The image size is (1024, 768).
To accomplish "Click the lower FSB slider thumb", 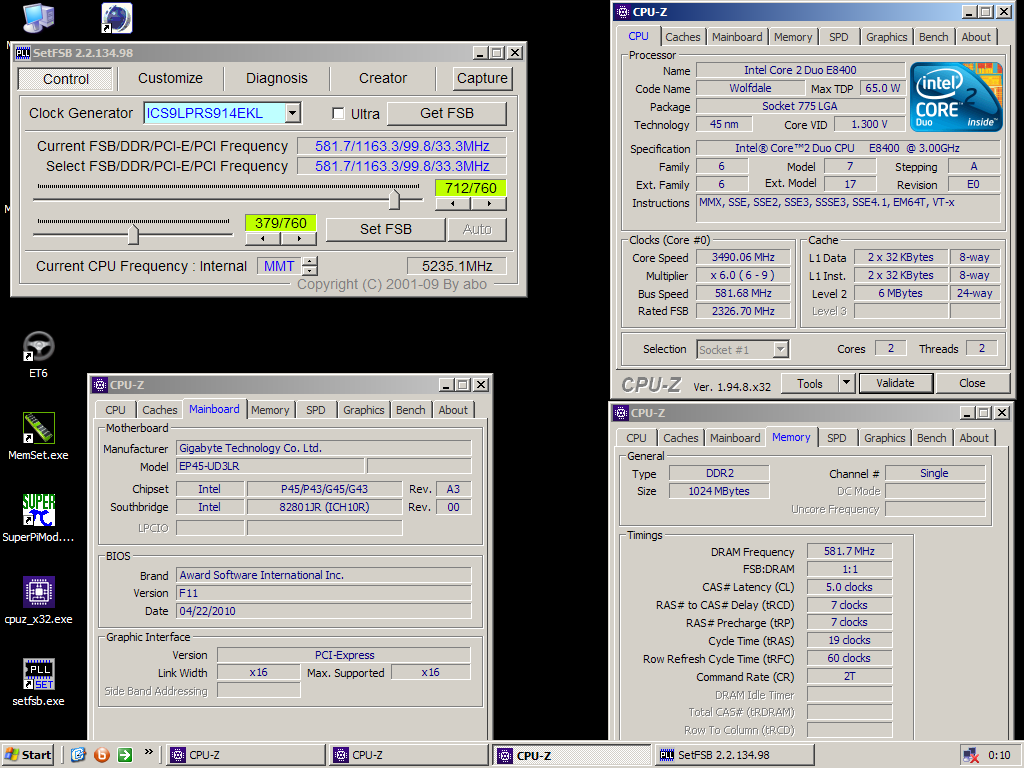I will point(133,234).
